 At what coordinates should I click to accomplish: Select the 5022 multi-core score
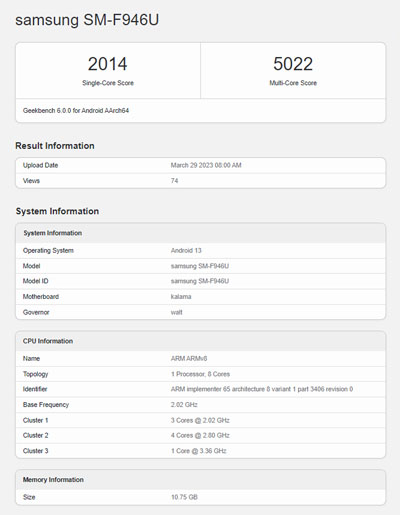click(x=293, y=64)
